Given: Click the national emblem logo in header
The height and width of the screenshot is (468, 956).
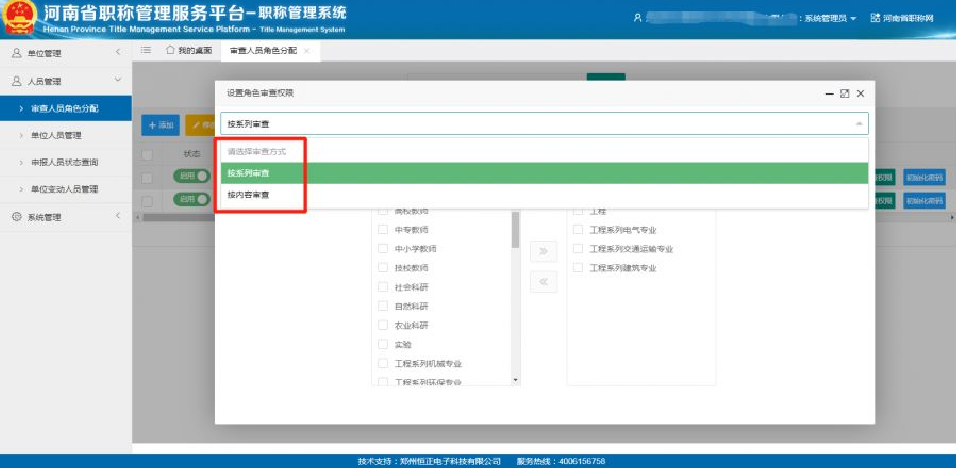Looking at the screenshot, I should [x=21, y=19].
